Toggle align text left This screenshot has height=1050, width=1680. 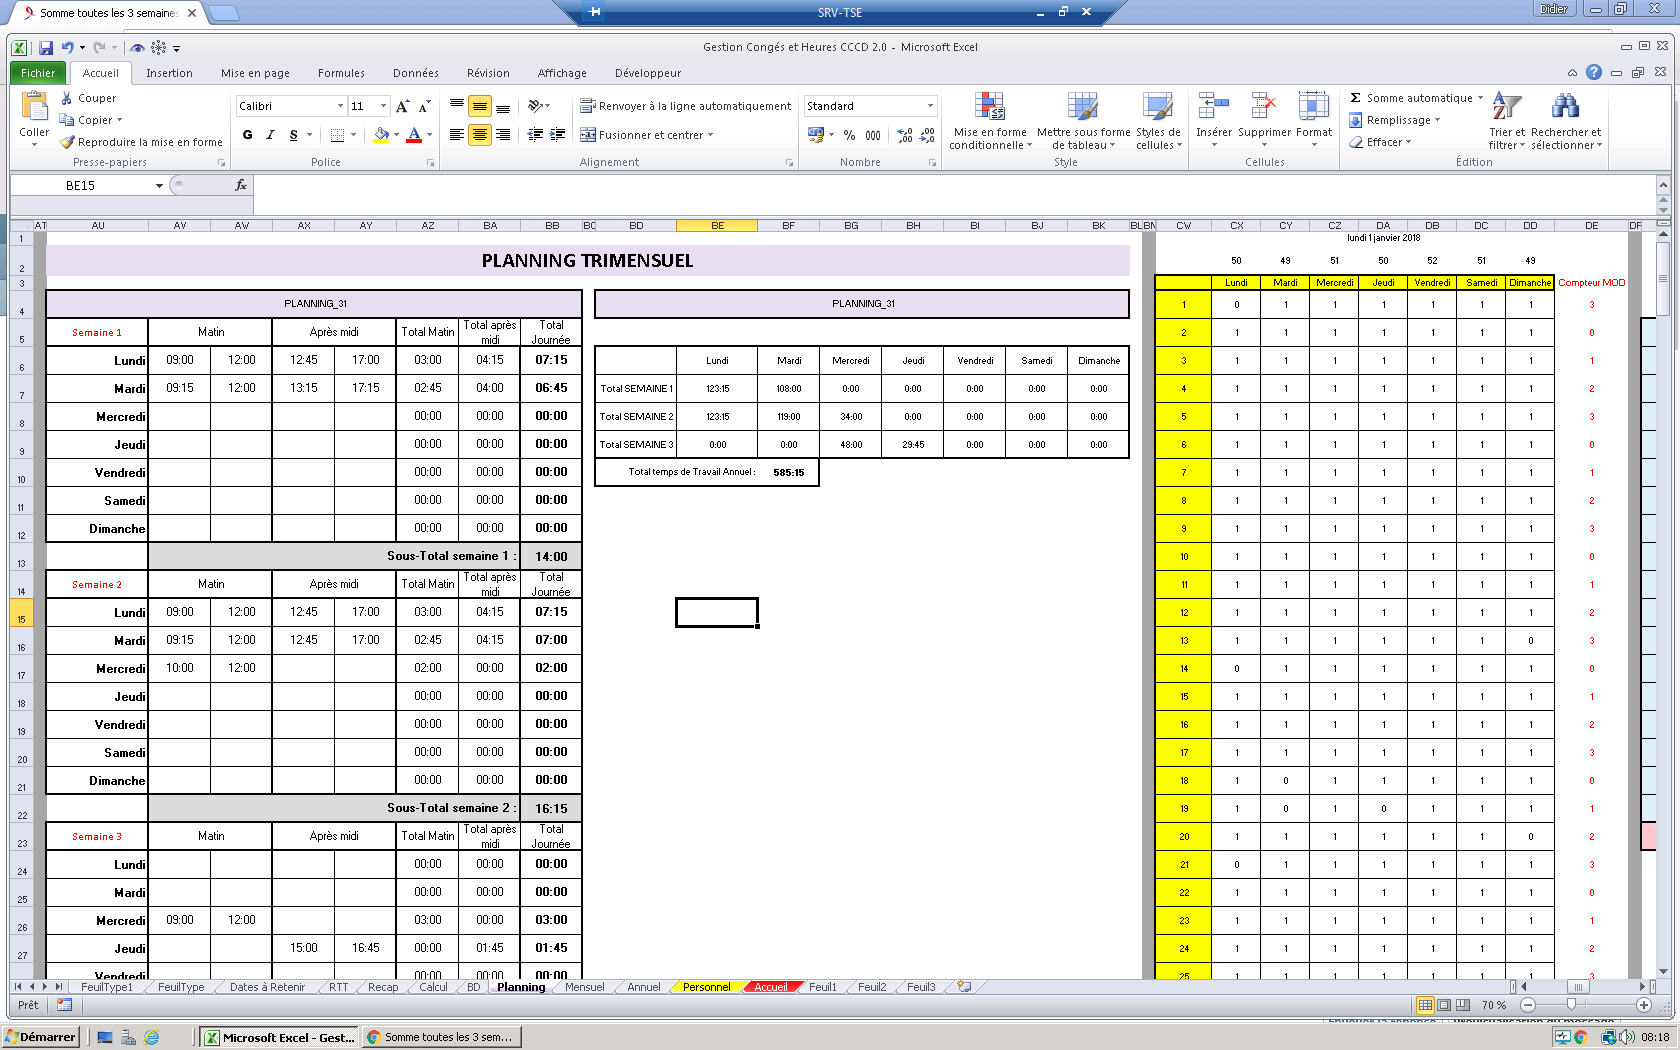[x=457, y=135]
